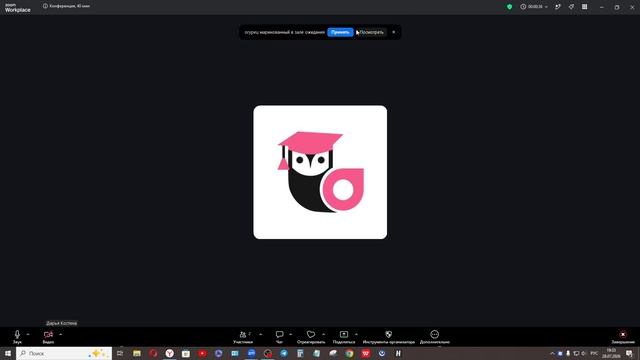Admit waiting participant with Принять
The image size is (640, 360).
340,32
